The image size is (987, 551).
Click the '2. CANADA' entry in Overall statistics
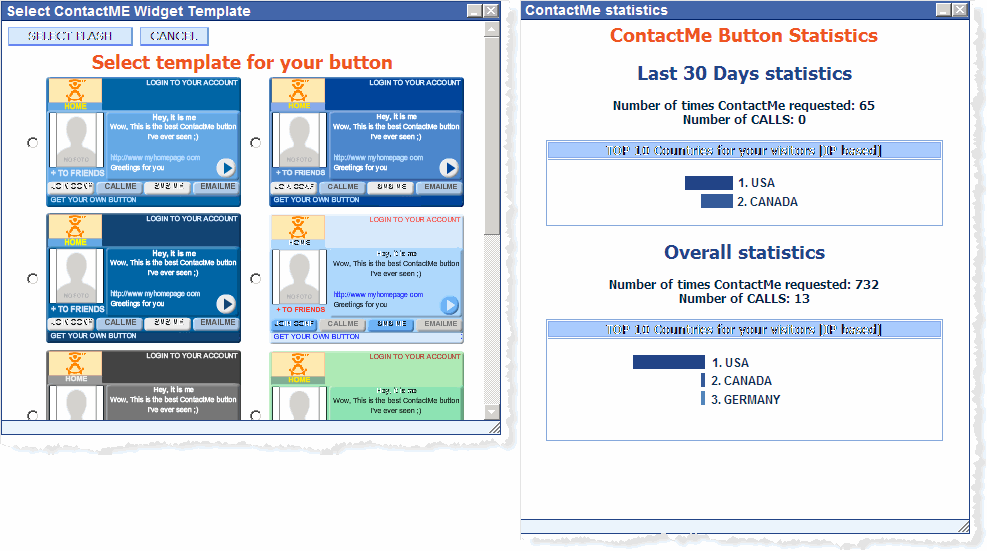click(x=741, y=381)
